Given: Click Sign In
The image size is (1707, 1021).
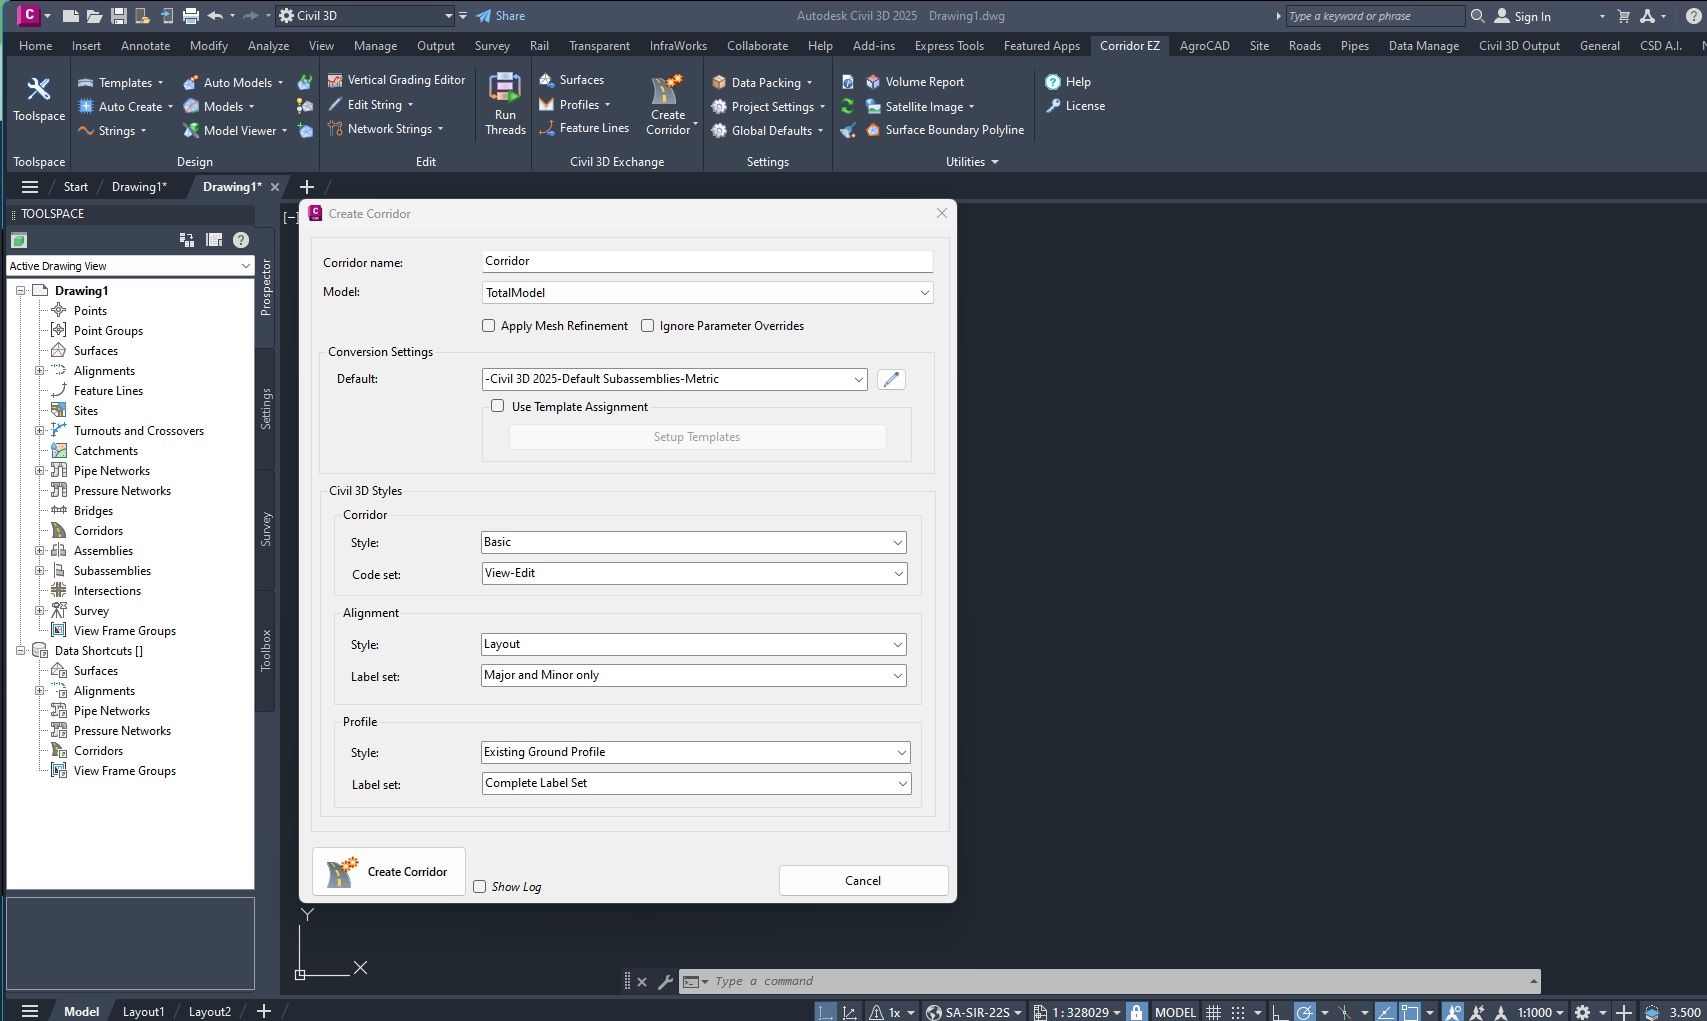Looking at the screenshot, I should tap(1522, 16).
